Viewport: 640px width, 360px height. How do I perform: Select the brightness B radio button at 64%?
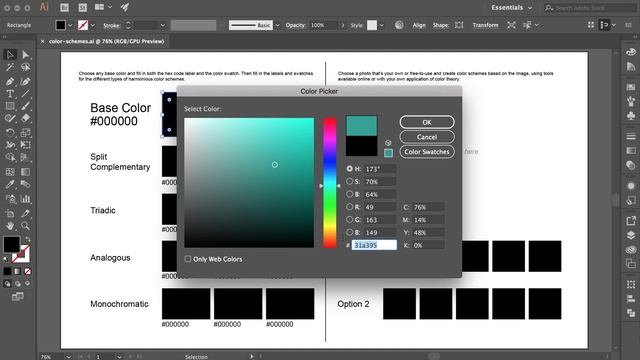tap(349, 194)
